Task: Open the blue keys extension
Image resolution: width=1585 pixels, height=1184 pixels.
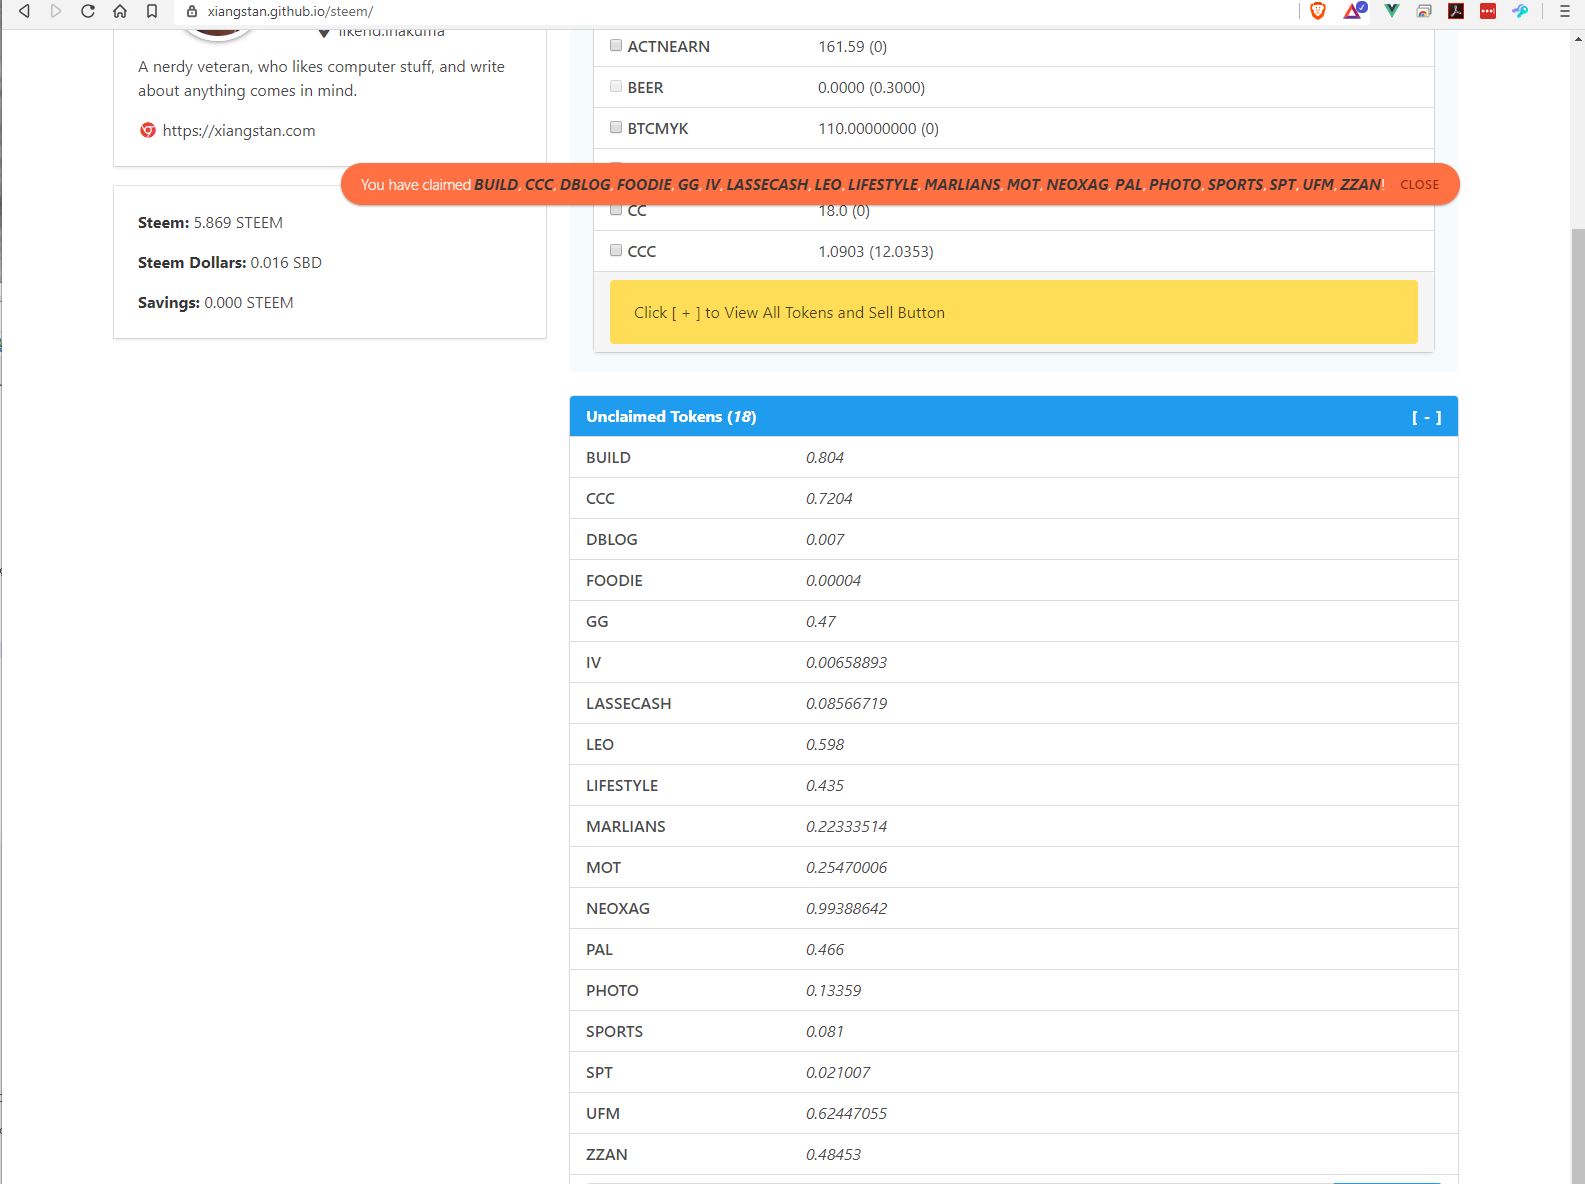Action: [1520, 11]
